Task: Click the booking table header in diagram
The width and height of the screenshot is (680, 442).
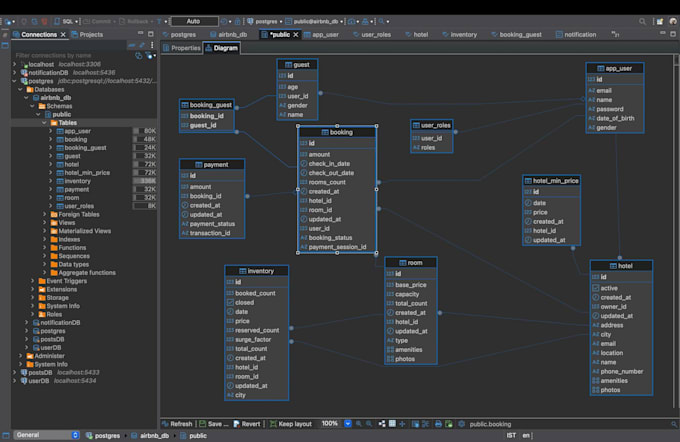Action: pos(337,132)
